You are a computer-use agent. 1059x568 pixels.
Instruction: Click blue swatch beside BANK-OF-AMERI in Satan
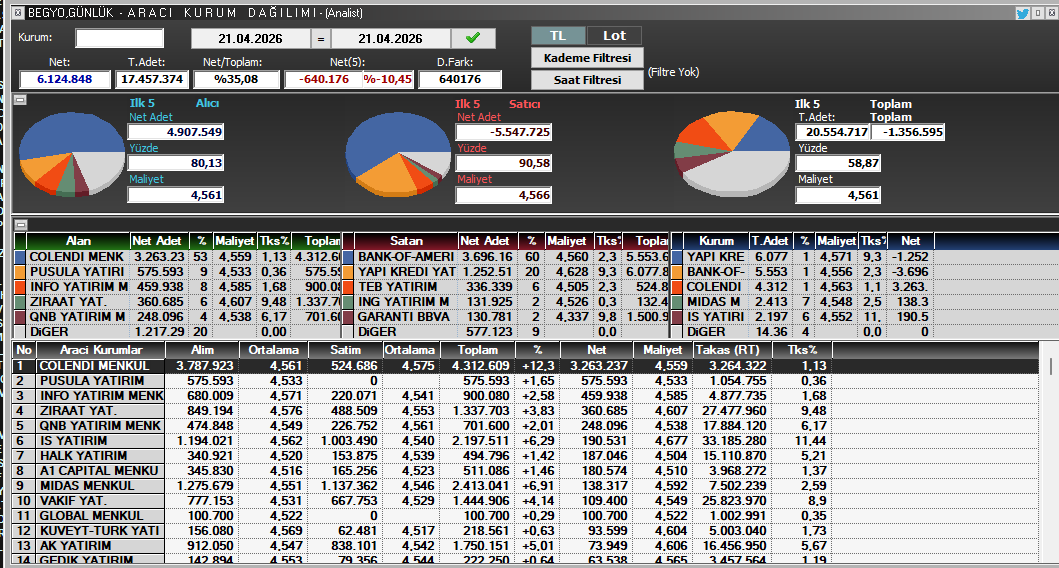(348, 257)
